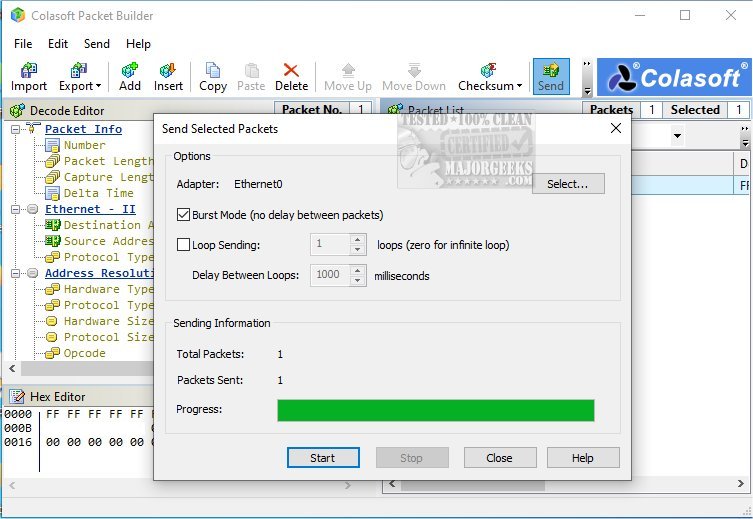Disable Burst Mode checkbox

tap(183, 215)
